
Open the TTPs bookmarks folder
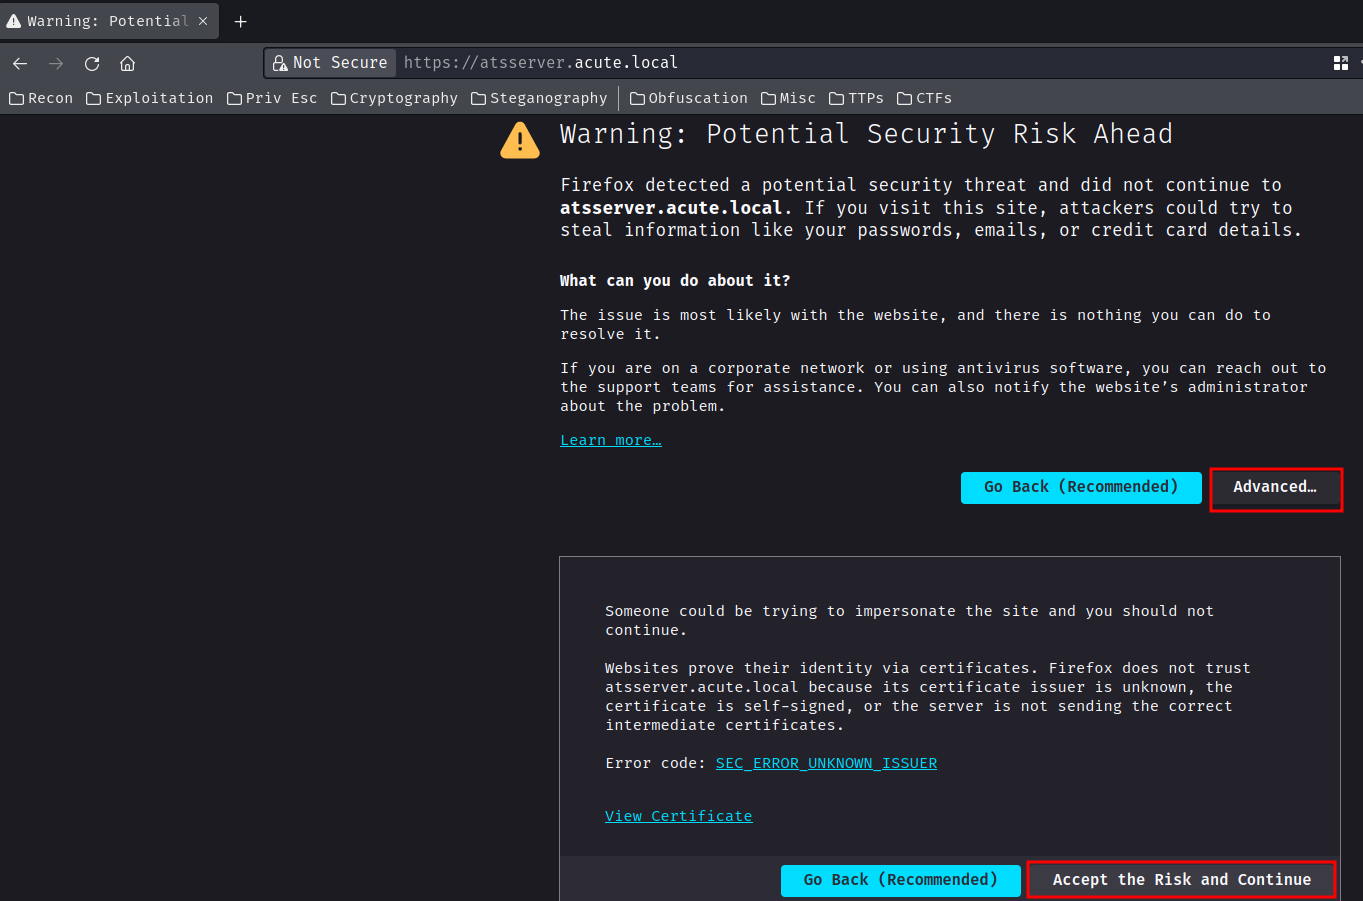(x=857, y=98)
